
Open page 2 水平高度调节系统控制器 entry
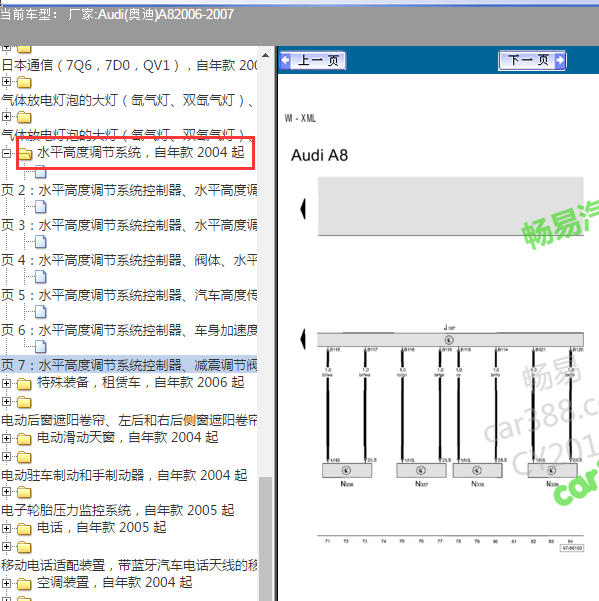tap(129, 190)
